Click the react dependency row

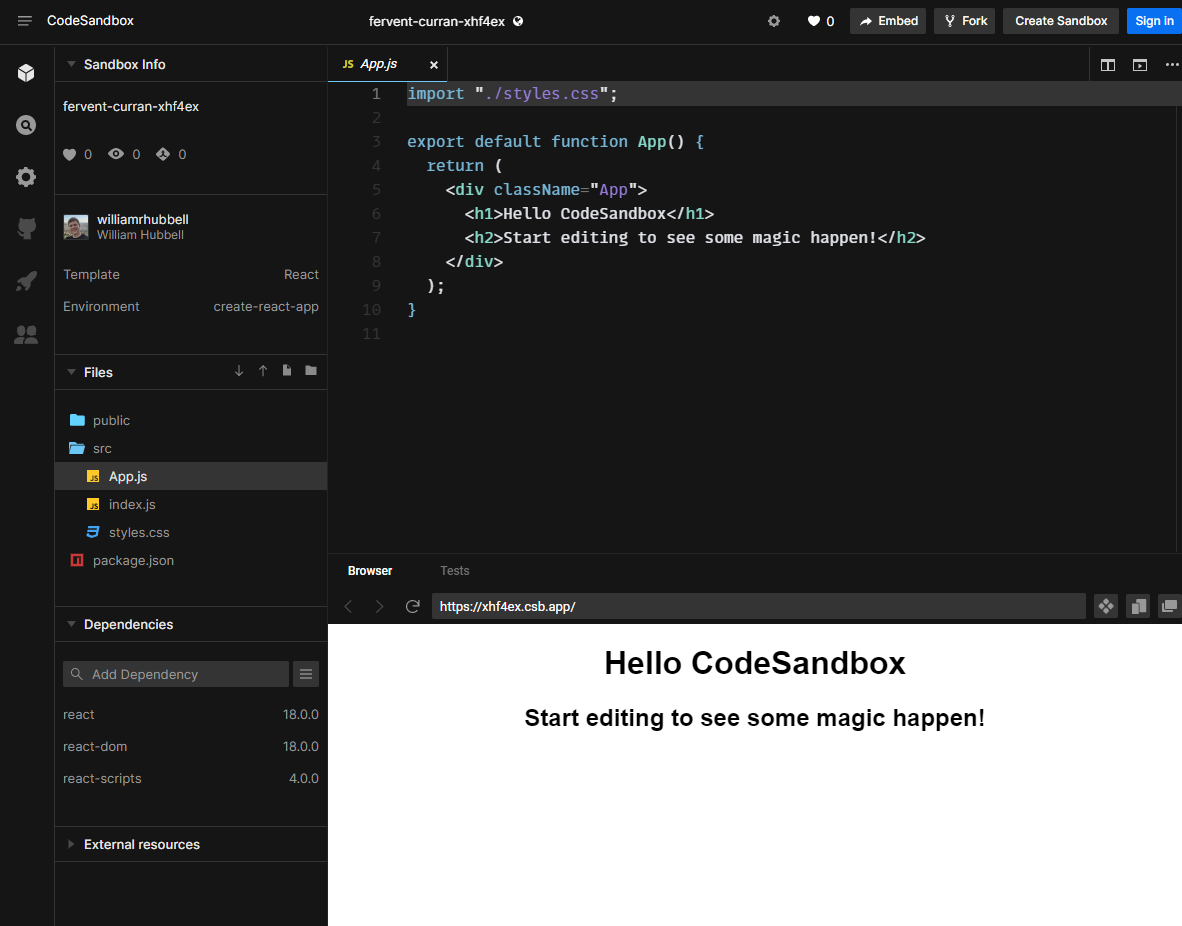(191, 714)
